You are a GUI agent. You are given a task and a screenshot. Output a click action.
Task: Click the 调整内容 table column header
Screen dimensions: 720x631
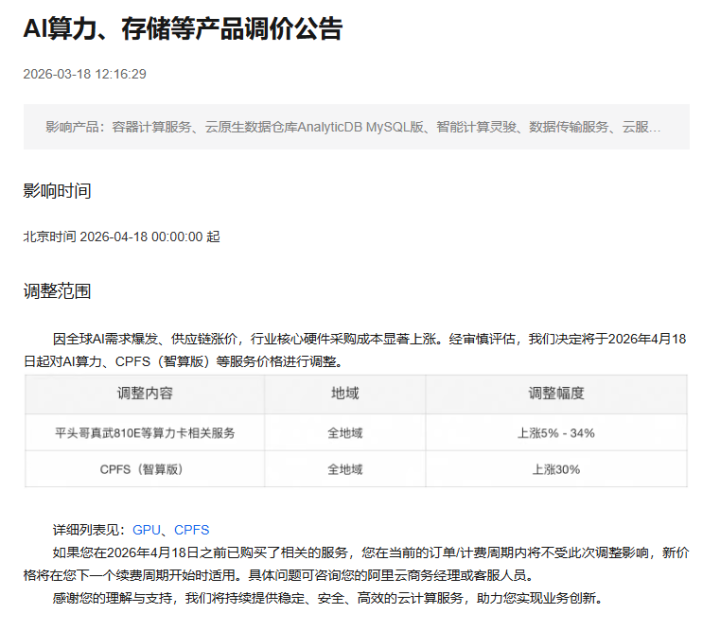[x=145, y=394]
